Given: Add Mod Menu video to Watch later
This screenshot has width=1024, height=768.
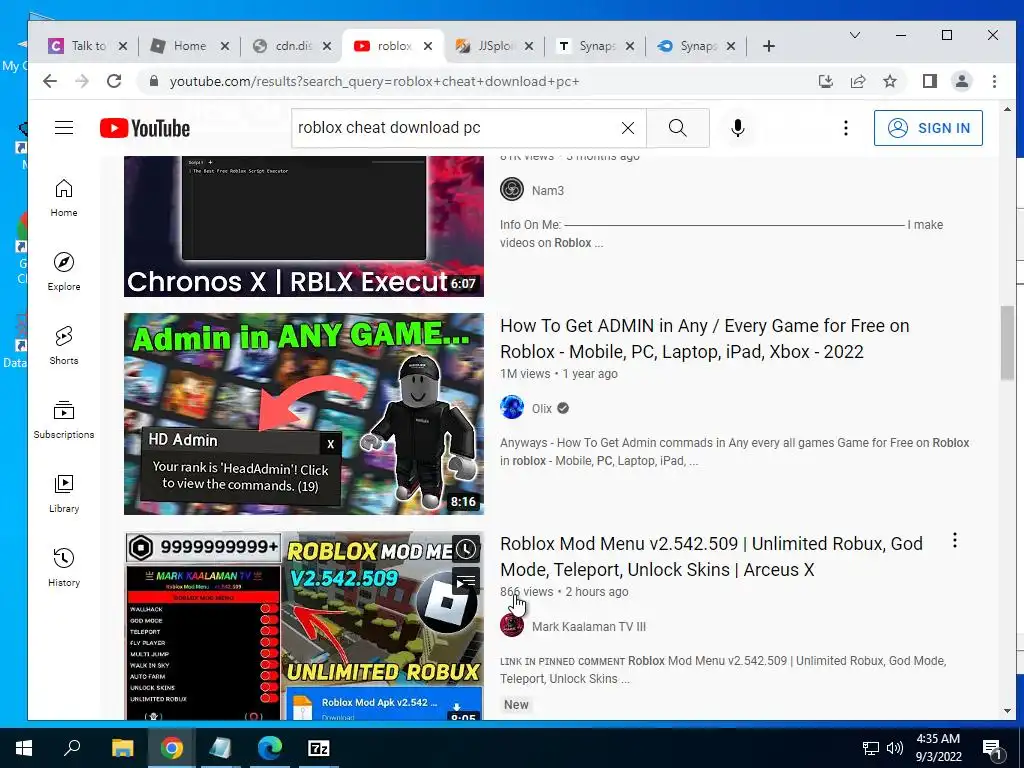Looking at the screenshot, I should [x=466, y=549].
